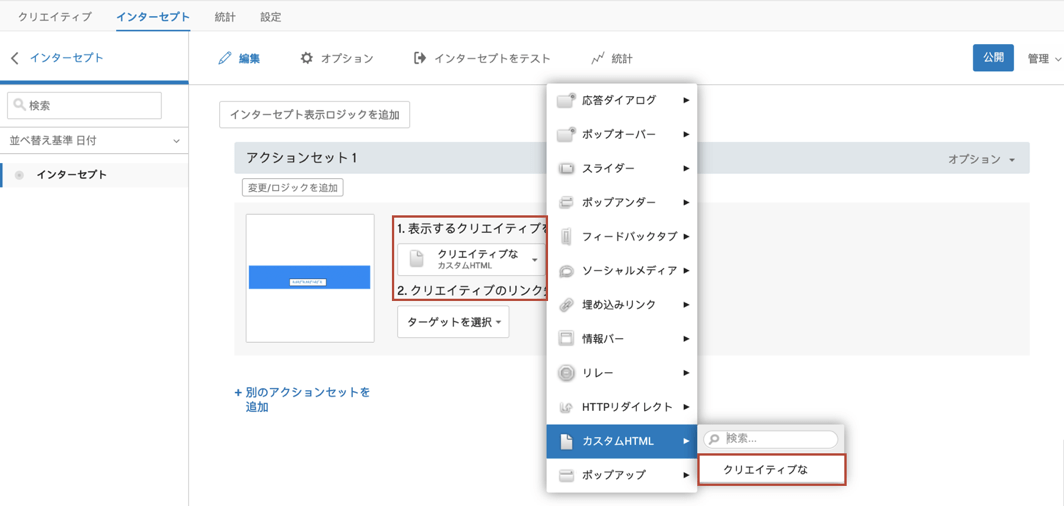Switch to the クリエイティブ top tab

(x=54, y=17)
